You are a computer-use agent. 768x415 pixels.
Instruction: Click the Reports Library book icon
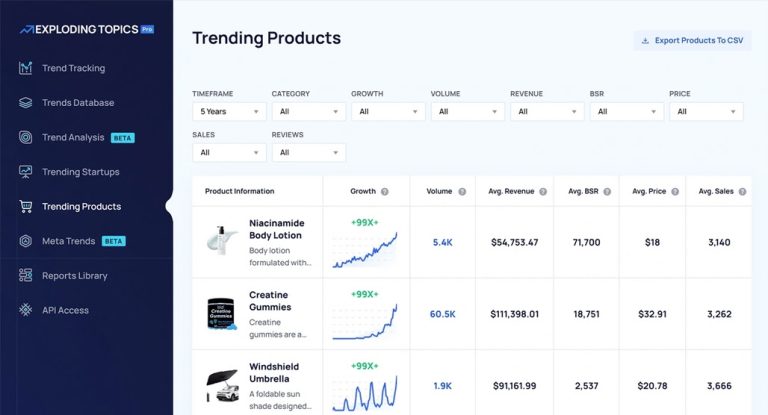coord(25,276)
